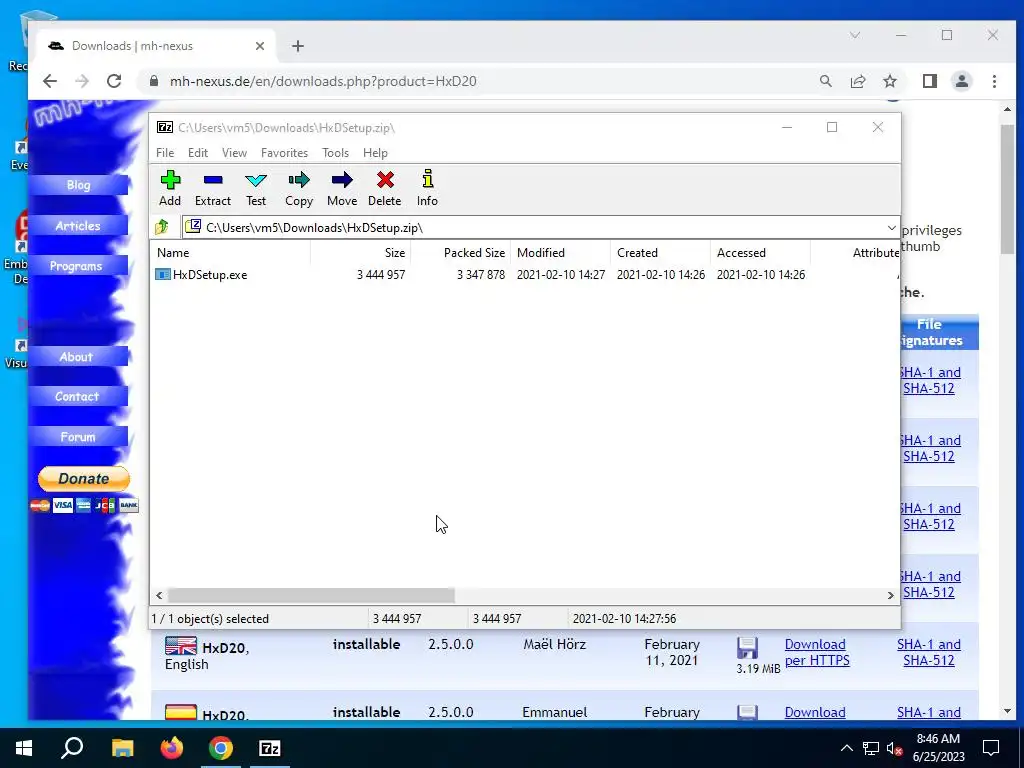1024x768 pixels.
Task: Run the Test archive tool
Action: click(256, 180)
